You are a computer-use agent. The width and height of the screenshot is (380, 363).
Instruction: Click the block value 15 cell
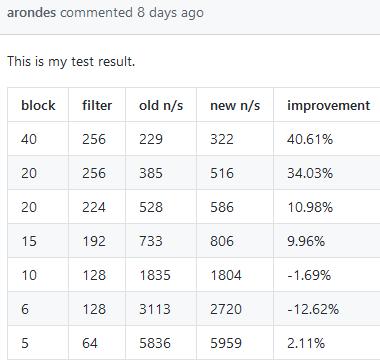point(38,241)
